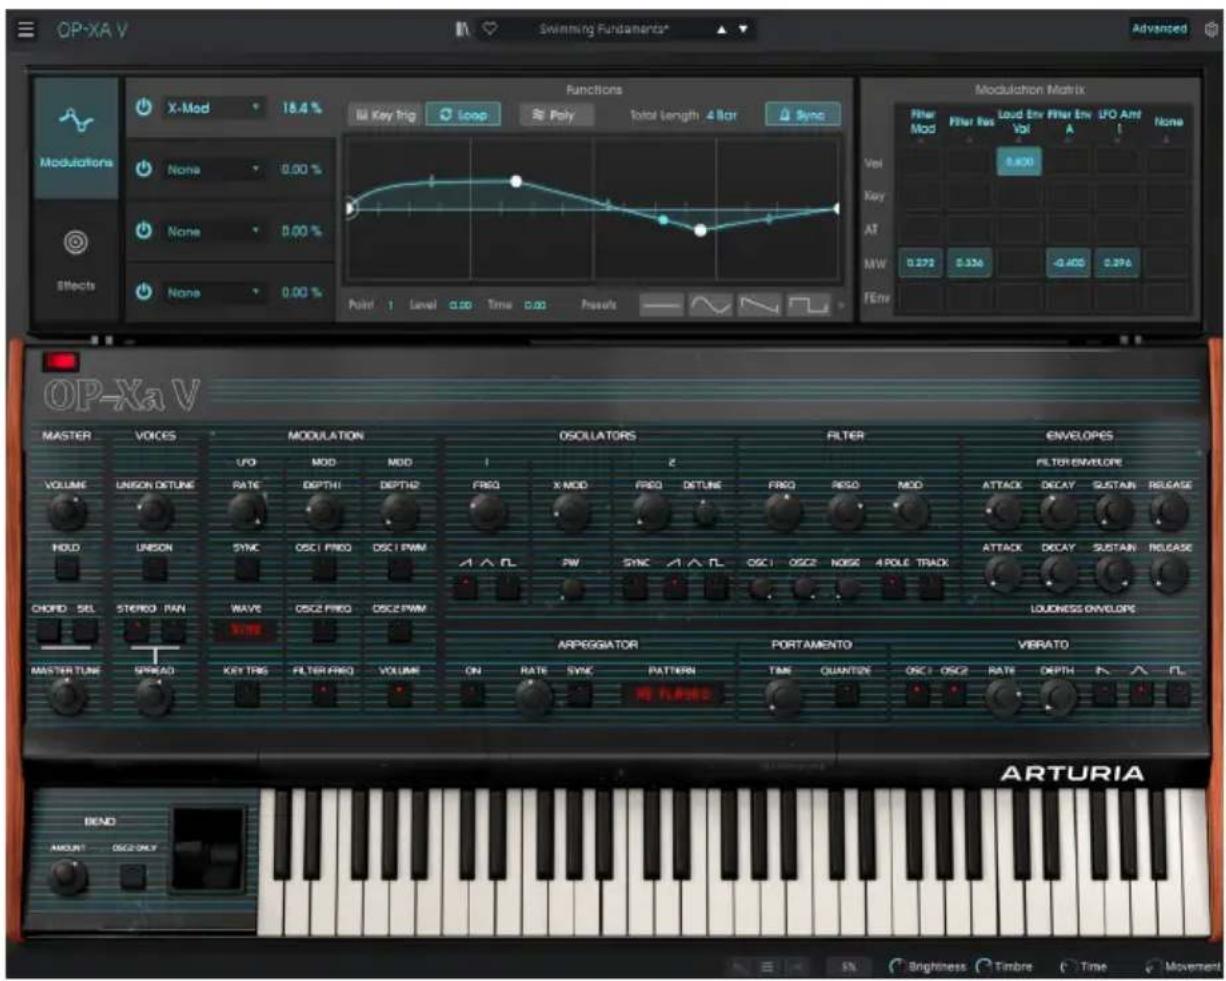Toggle the Filter Freq modulation button
Screen dimensions: 1226x981
click(323, 694)
